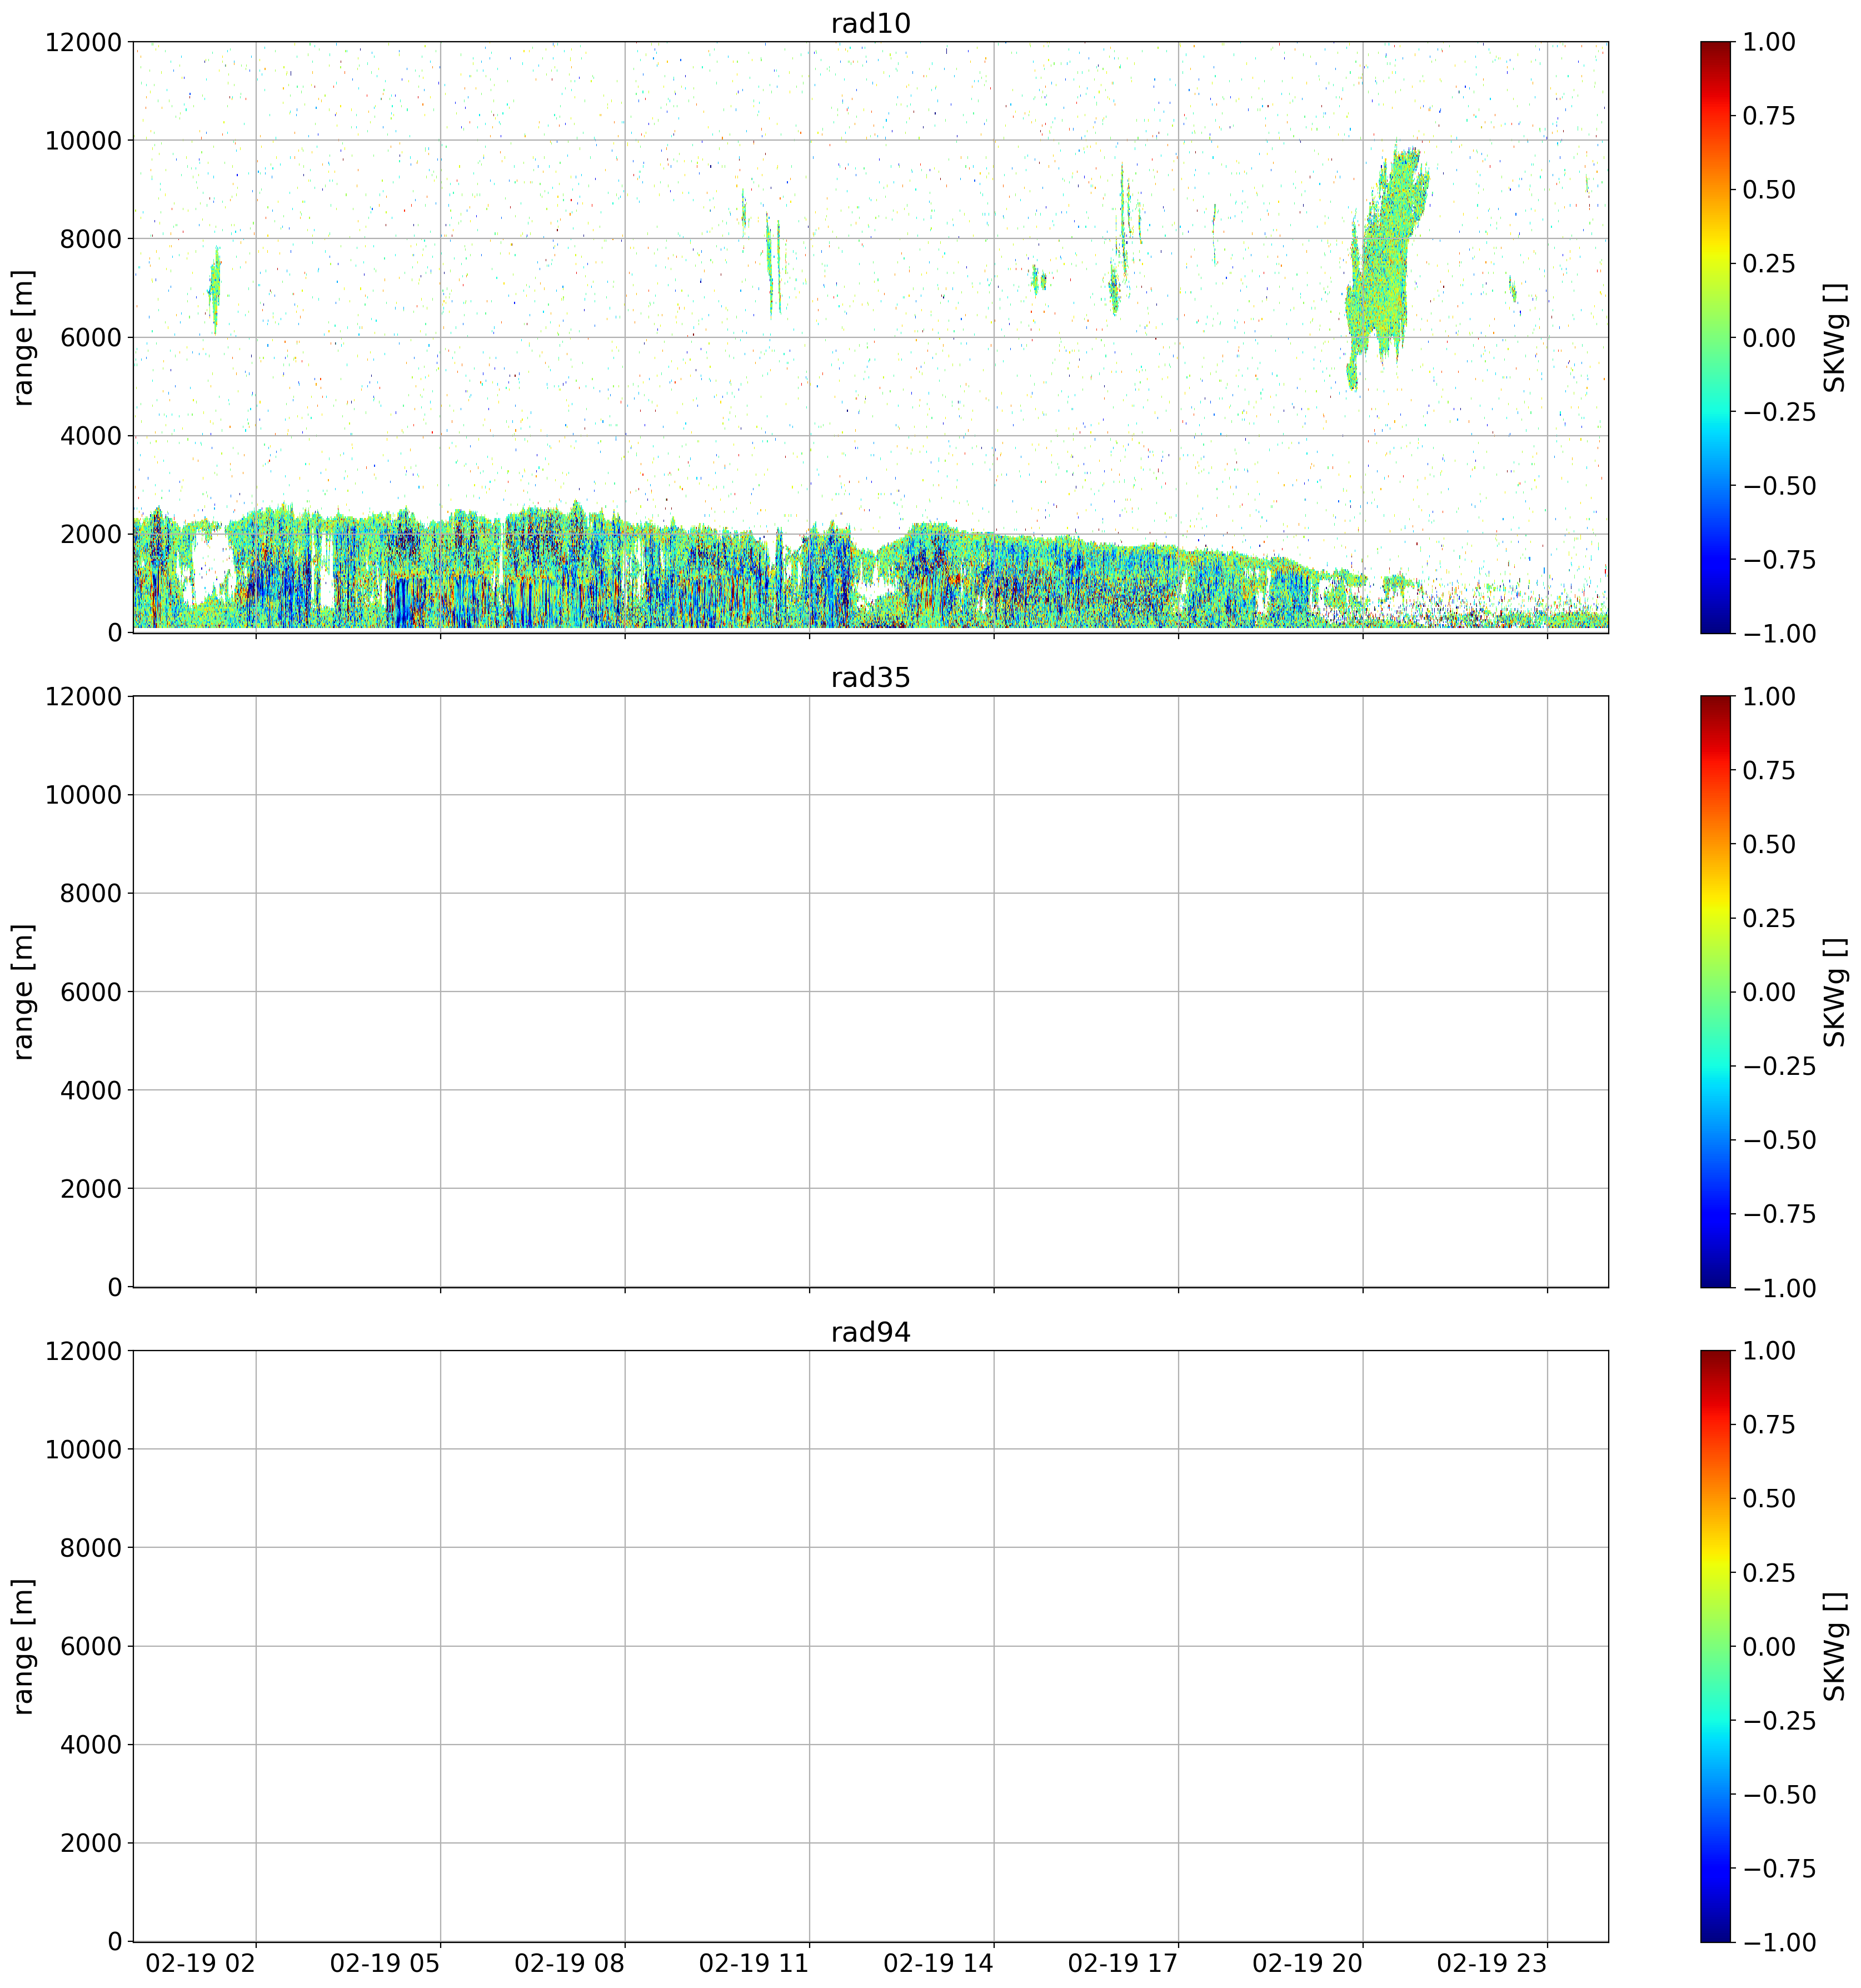
Task: Click the SKWg [] label beside rad10 colorbar
Action: pyautogui.click(x=1835, y=337)
